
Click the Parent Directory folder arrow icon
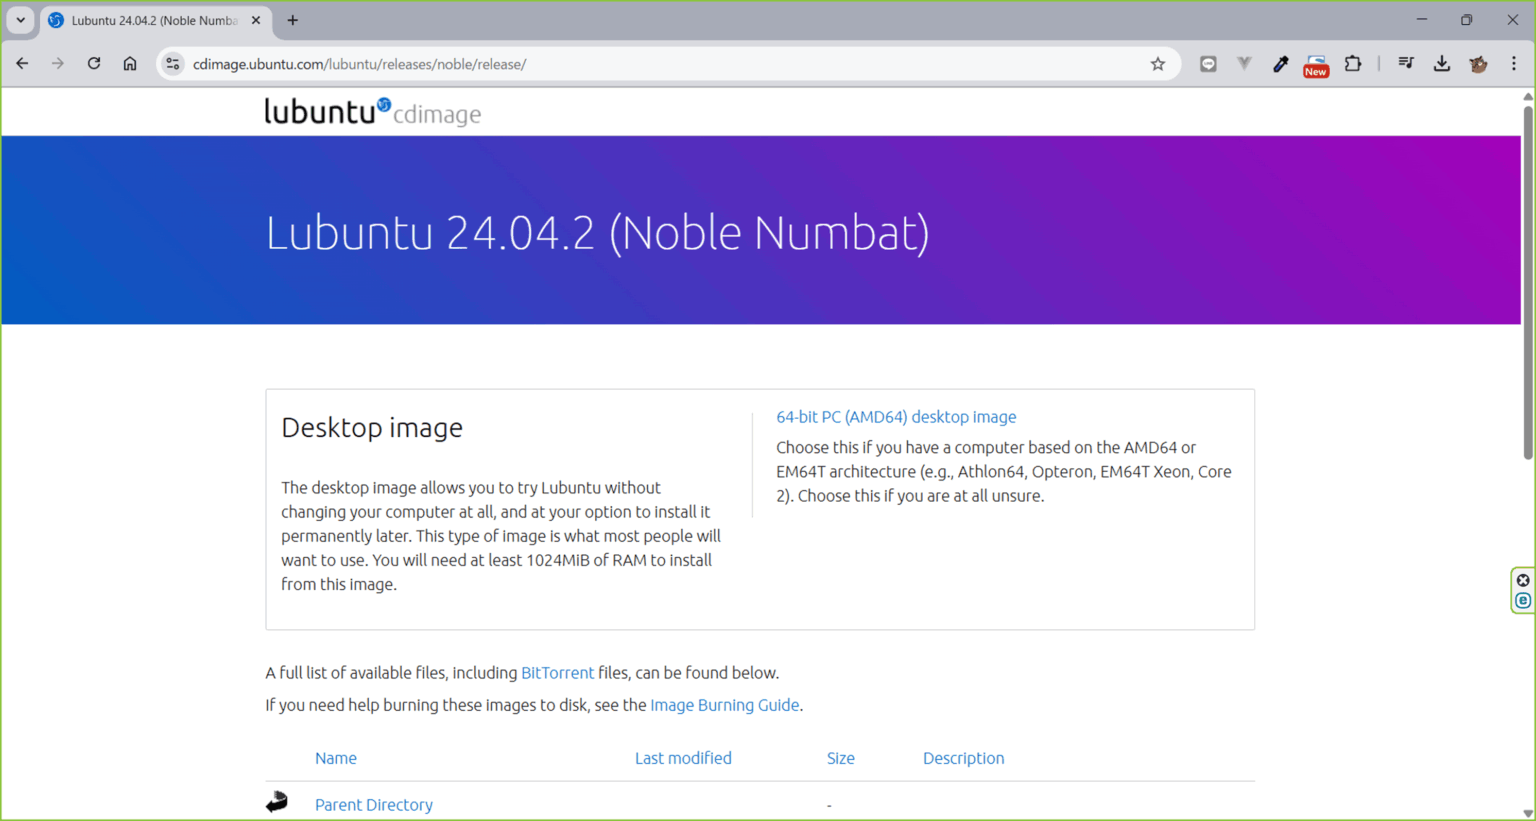coord(276,801)
